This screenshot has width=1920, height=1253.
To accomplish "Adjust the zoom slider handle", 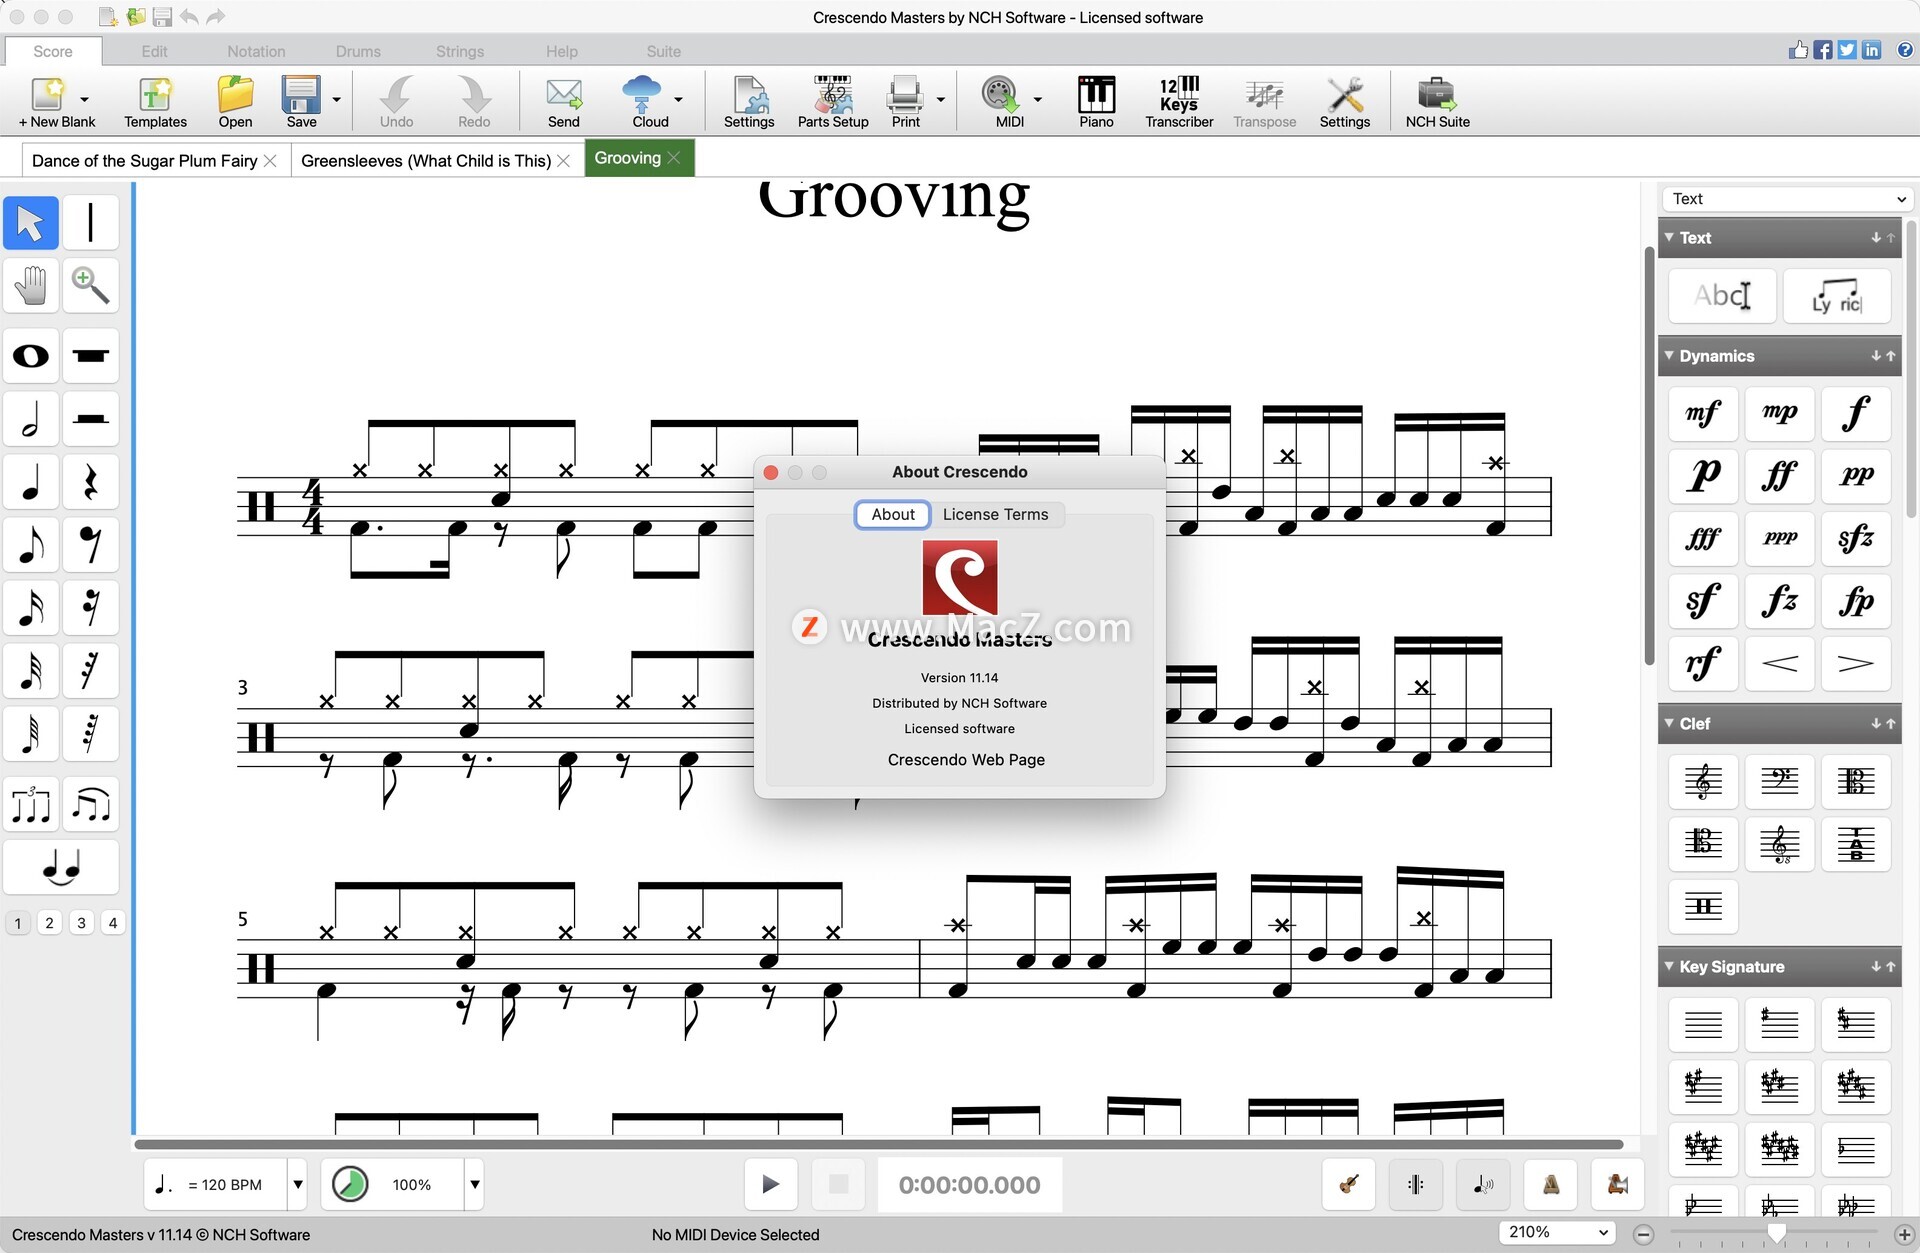I will coord(1777,1234).
